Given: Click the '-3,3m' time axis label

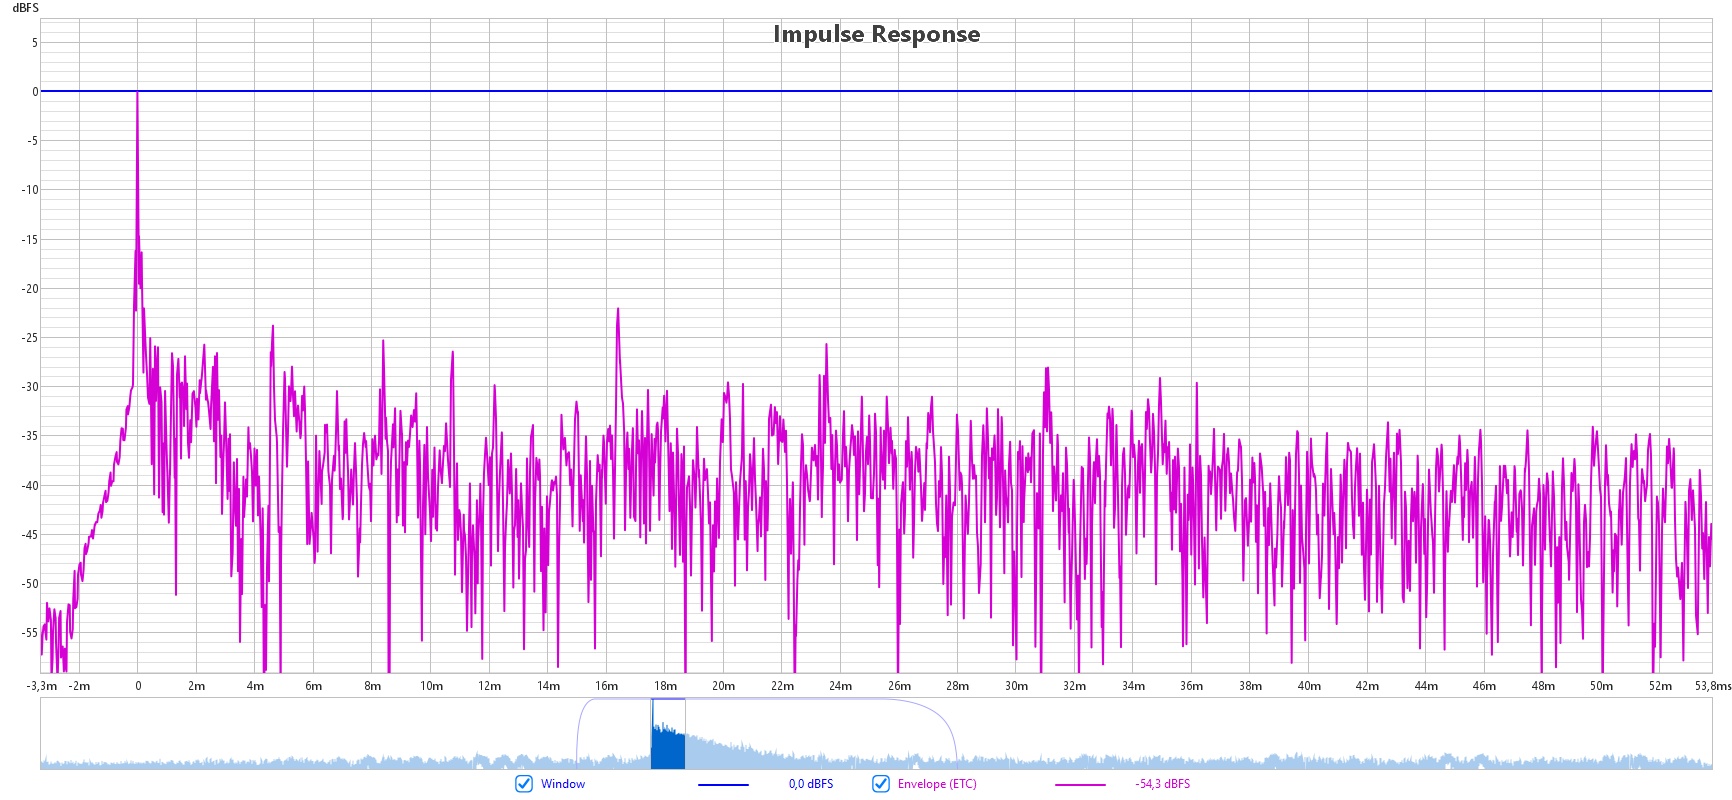Looking at the screenshot, I should tap(42, 686).
